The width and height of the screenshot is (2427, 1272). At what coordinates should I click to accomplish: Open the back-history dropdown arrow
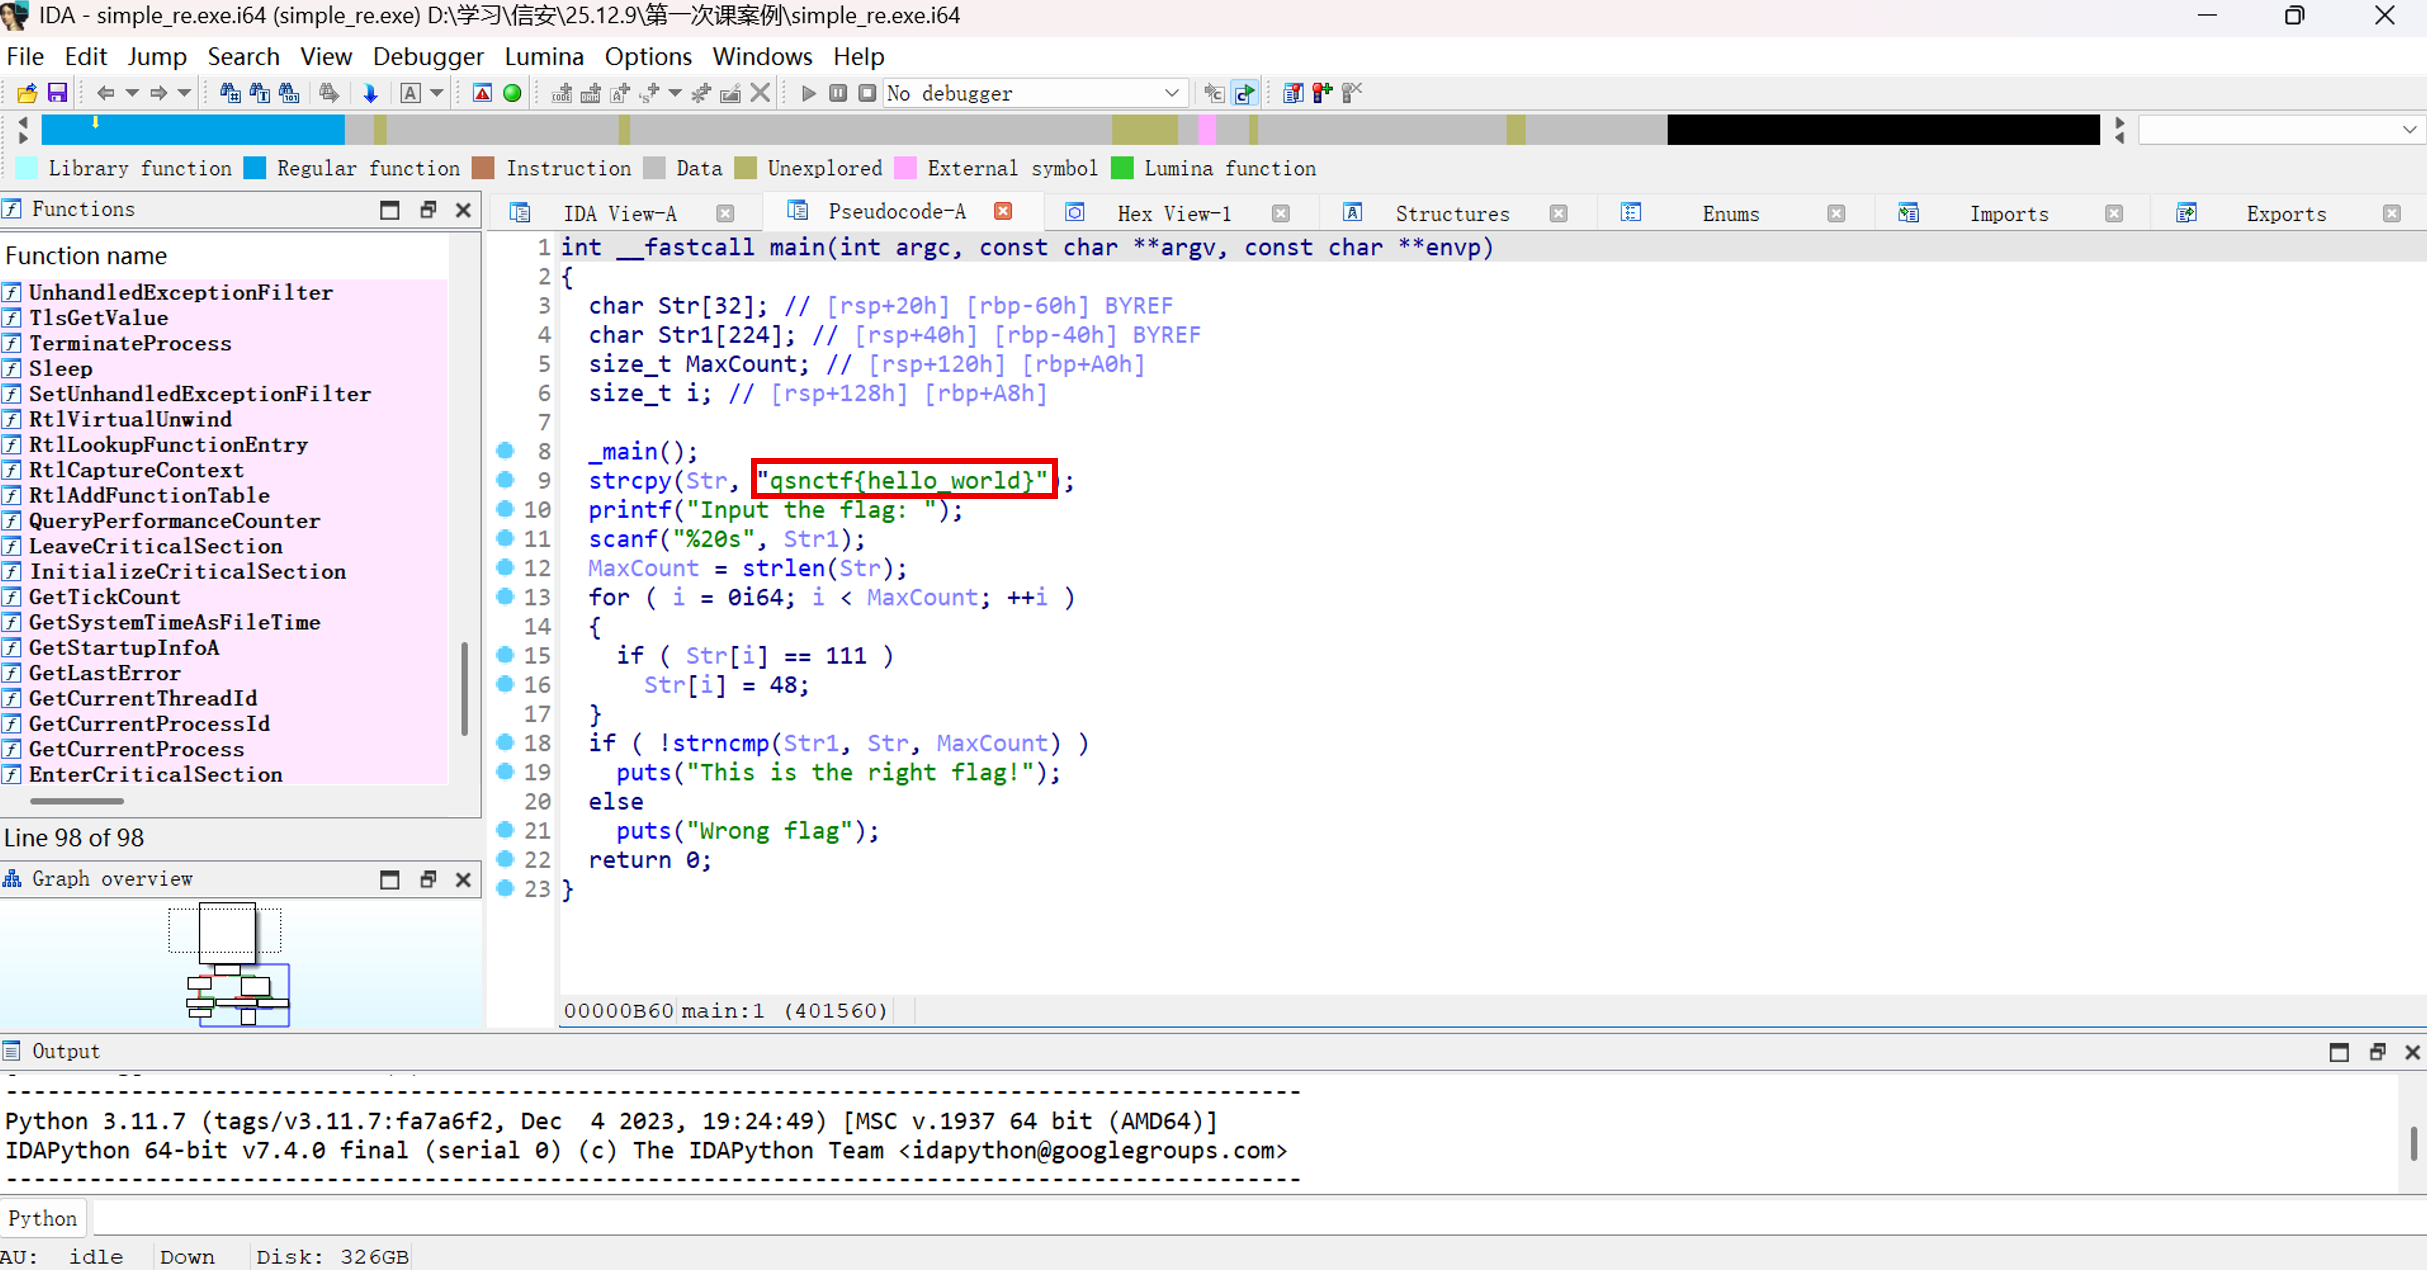click(131, 93)
